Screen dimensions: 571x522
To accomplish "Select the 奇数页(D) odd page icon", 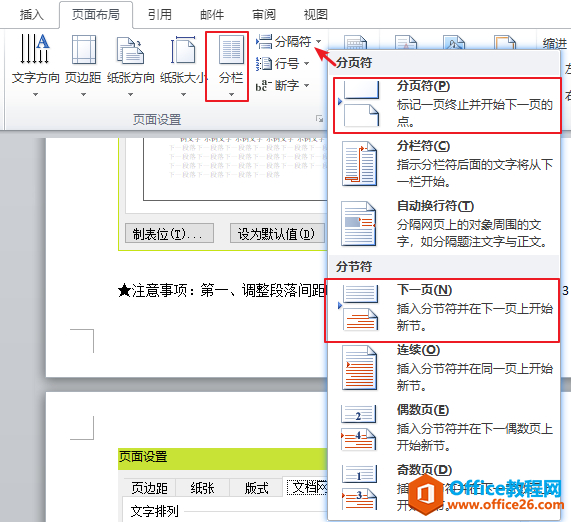I will (x=359, y=487).
